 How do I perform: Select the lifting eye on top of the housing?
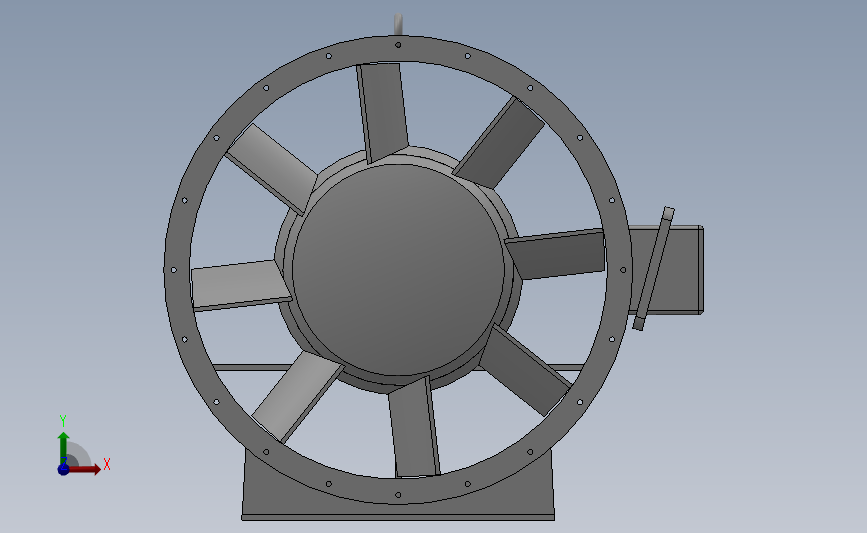(398, 25)
